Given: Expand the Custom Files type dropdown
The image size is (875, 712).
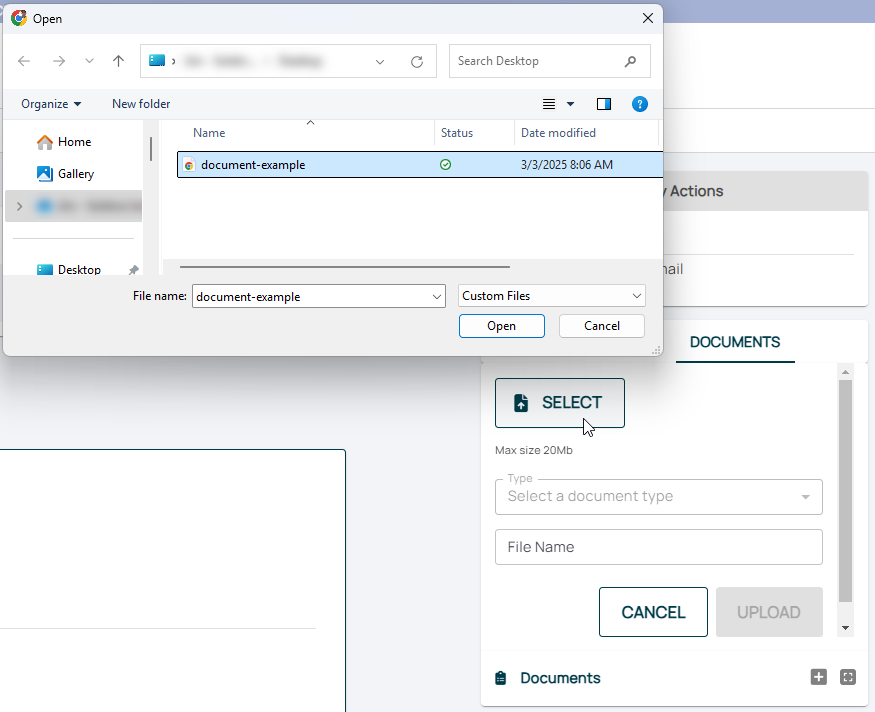Looking at the screenshot, I should [637, 296].
